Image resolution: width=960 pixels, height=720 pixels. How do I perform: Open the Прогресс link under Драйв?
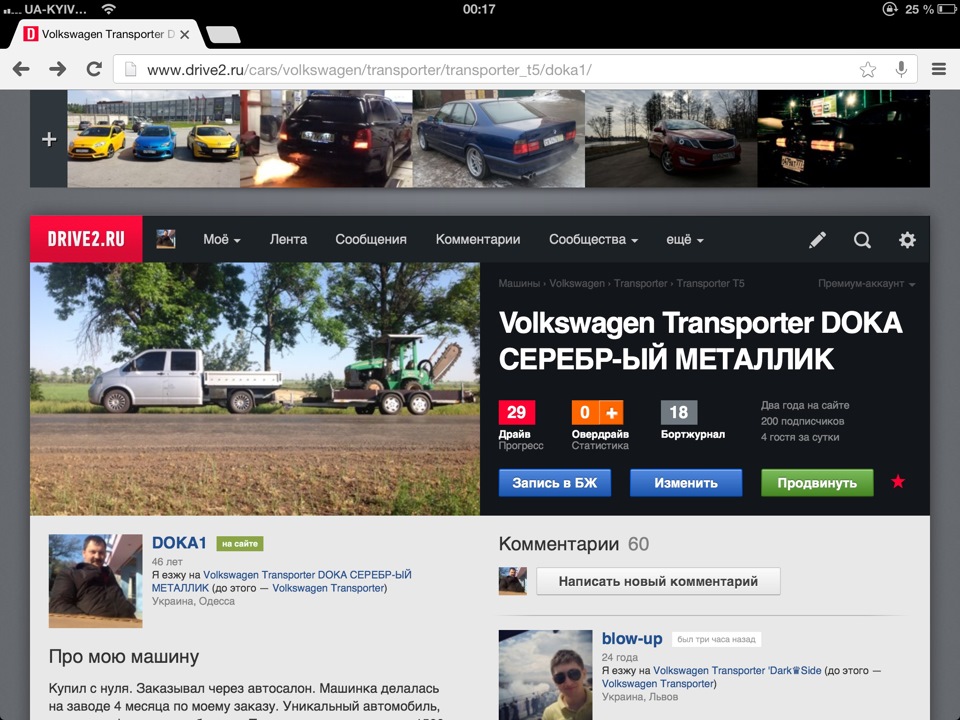tap(521, 446)
